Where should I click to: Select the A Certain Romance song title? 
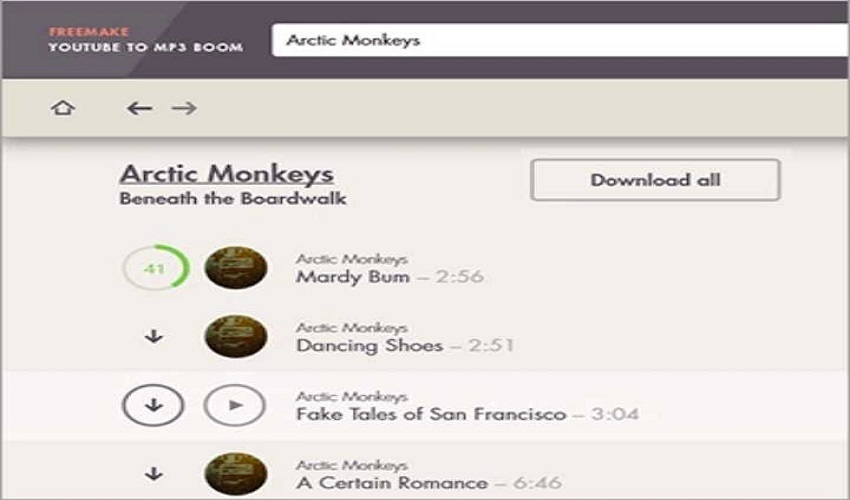click(x=392, y=483)
